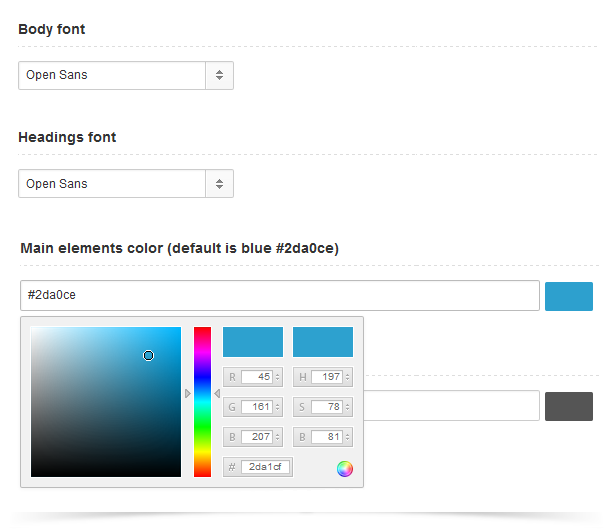Click the color wheel submit icon
Image resolution: width=615 pixels, height=529 pixels.
click(x=345, y=468)
